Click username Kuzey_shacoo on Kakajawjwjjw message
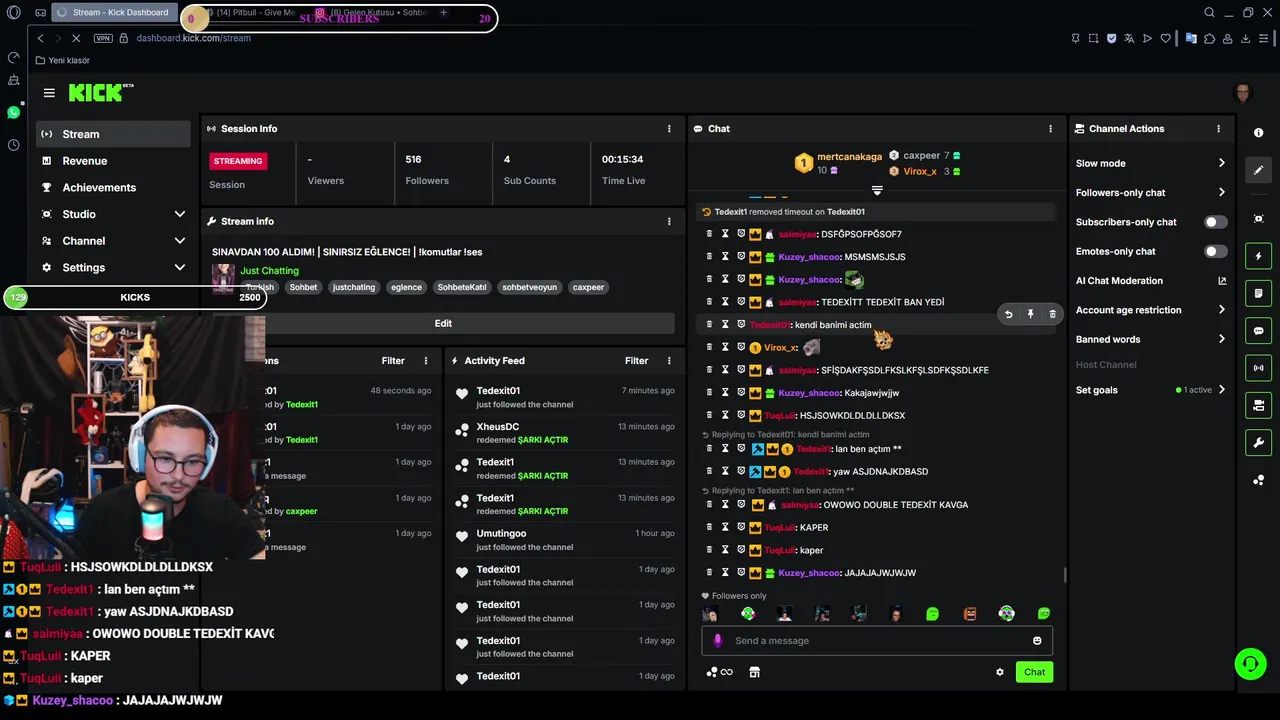Screen dimensions: 1280x720 809,393
